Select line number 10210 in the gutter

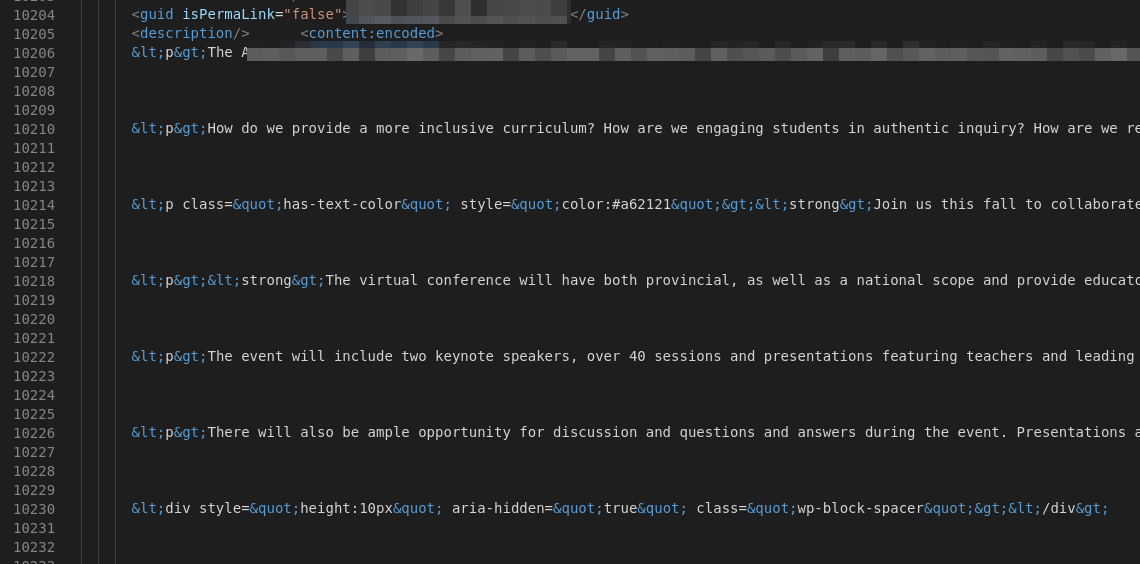click(x=33, y=129)
